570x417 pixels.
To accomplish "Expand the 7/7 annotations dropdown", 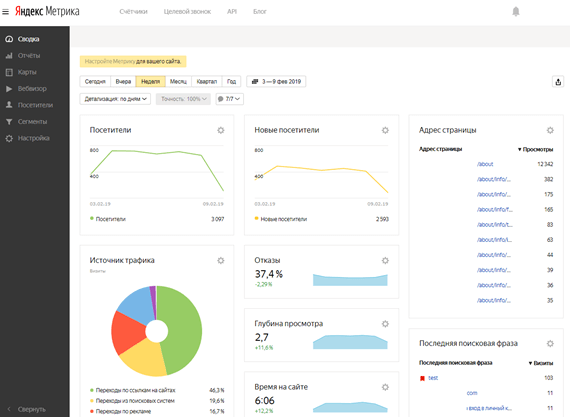I will [x=229, y=99].
